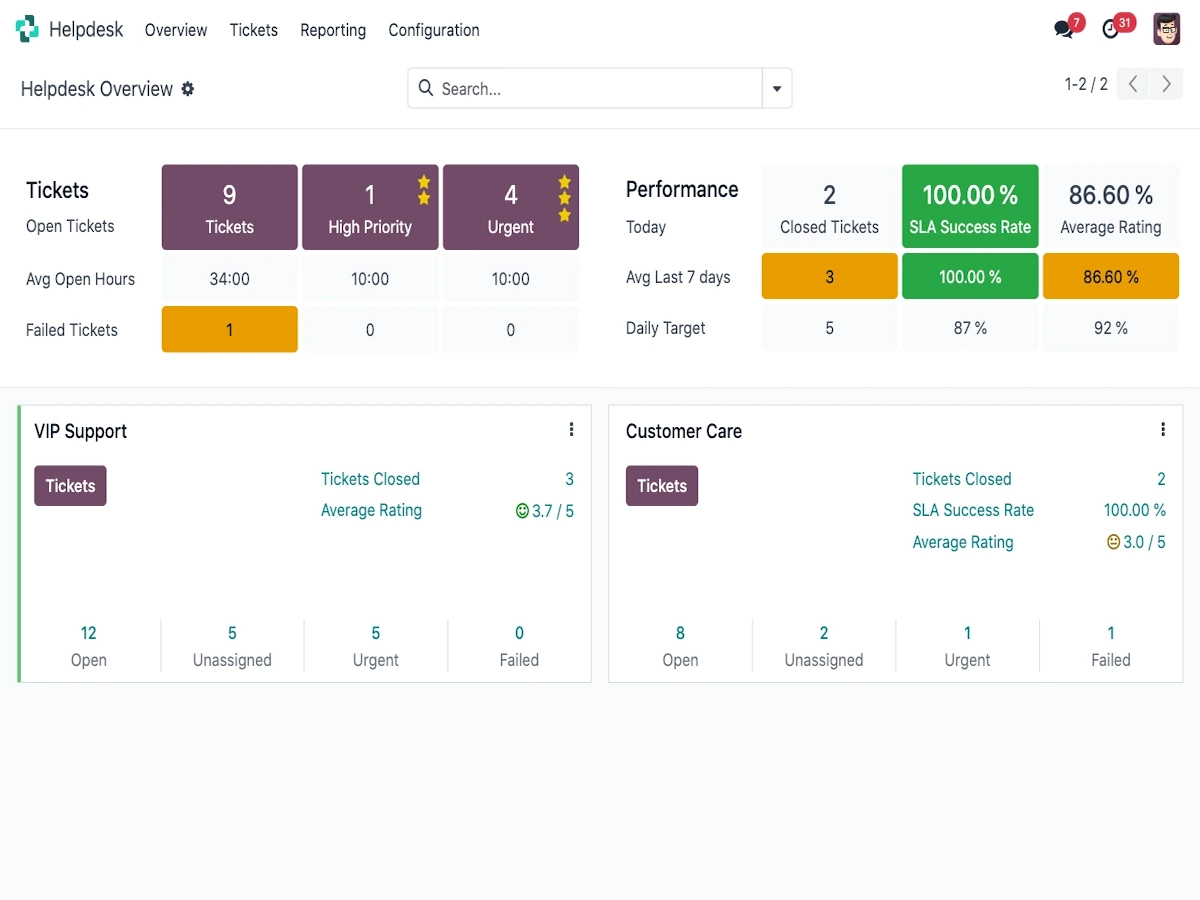This screenshot has width=1200, height=900.
Task: Click Tickets button in VIP Support card
Action: [70, 486]
